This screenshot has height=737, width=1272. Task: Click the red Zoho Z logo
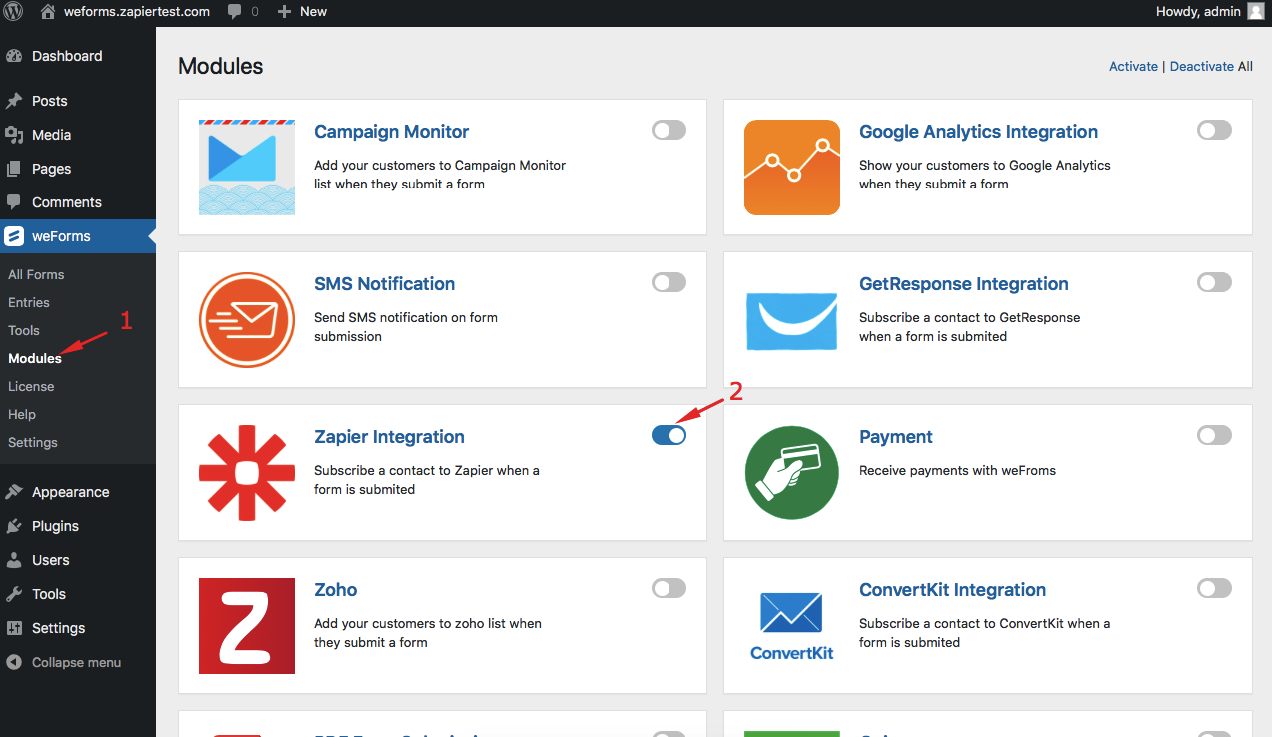pyautogui.click(x=247, y=626)
